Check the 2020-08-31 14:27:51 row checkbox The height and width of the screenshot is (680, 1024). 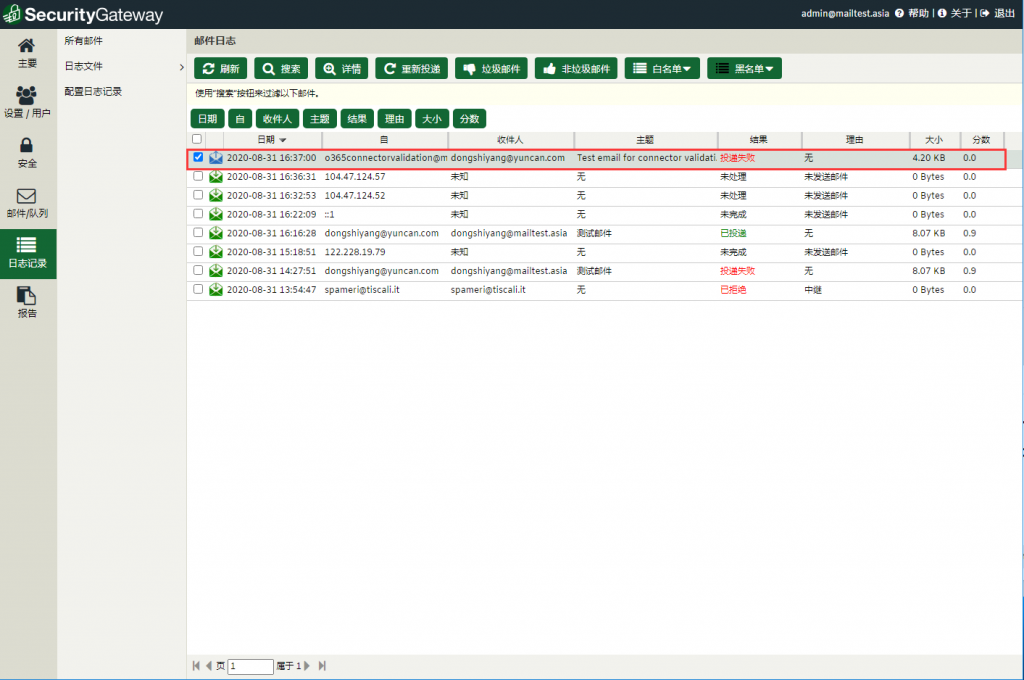tap(198, 270)
